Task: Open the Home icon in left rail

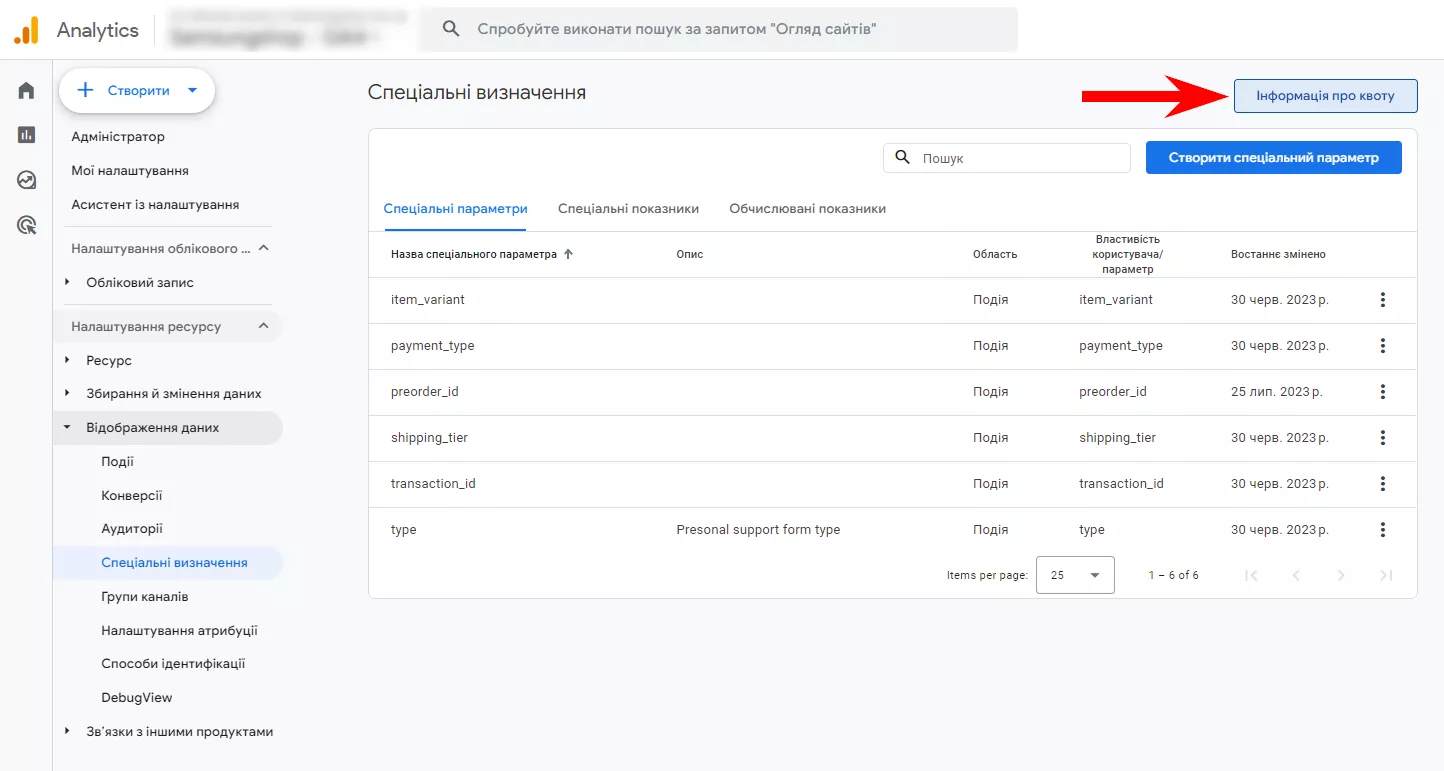Action: coord(27,91)
